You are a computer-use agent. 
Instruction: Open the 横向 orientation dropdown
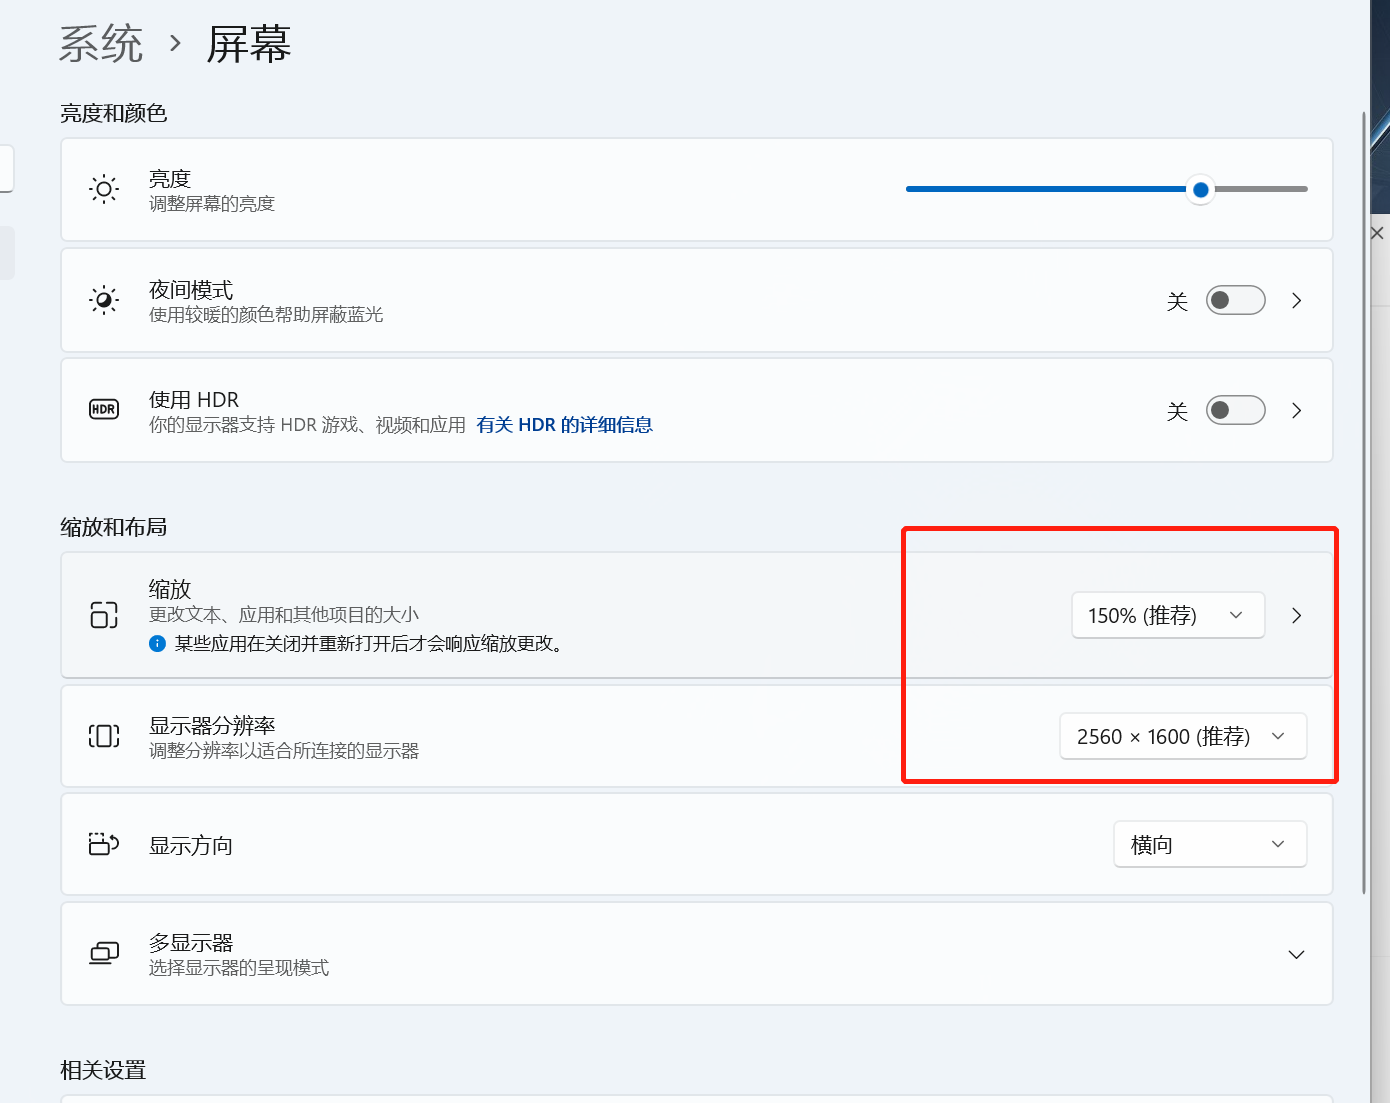tap(1210, 845)
